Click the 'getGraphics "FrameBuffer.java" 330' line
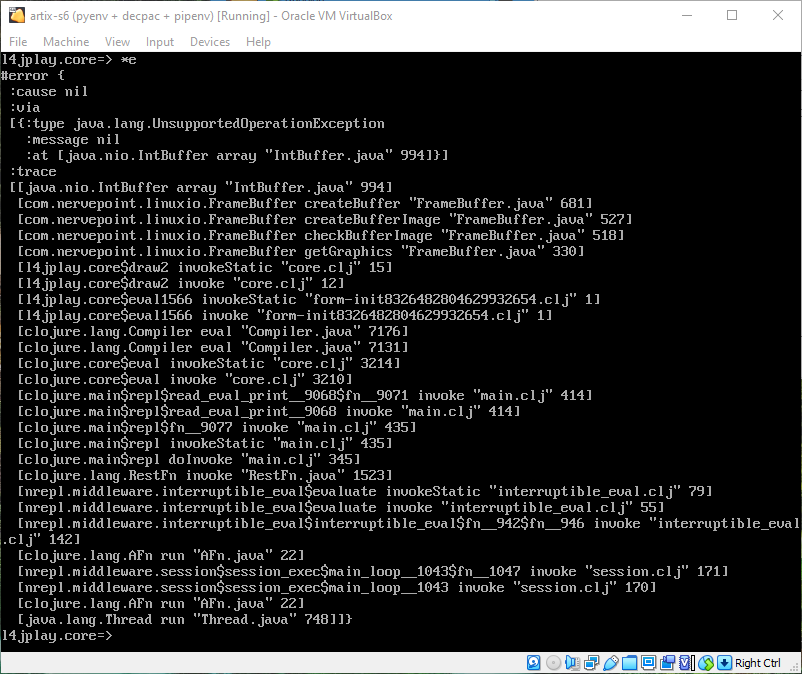The height and width of the screenshot is (674, 802). tap(301, 251)
